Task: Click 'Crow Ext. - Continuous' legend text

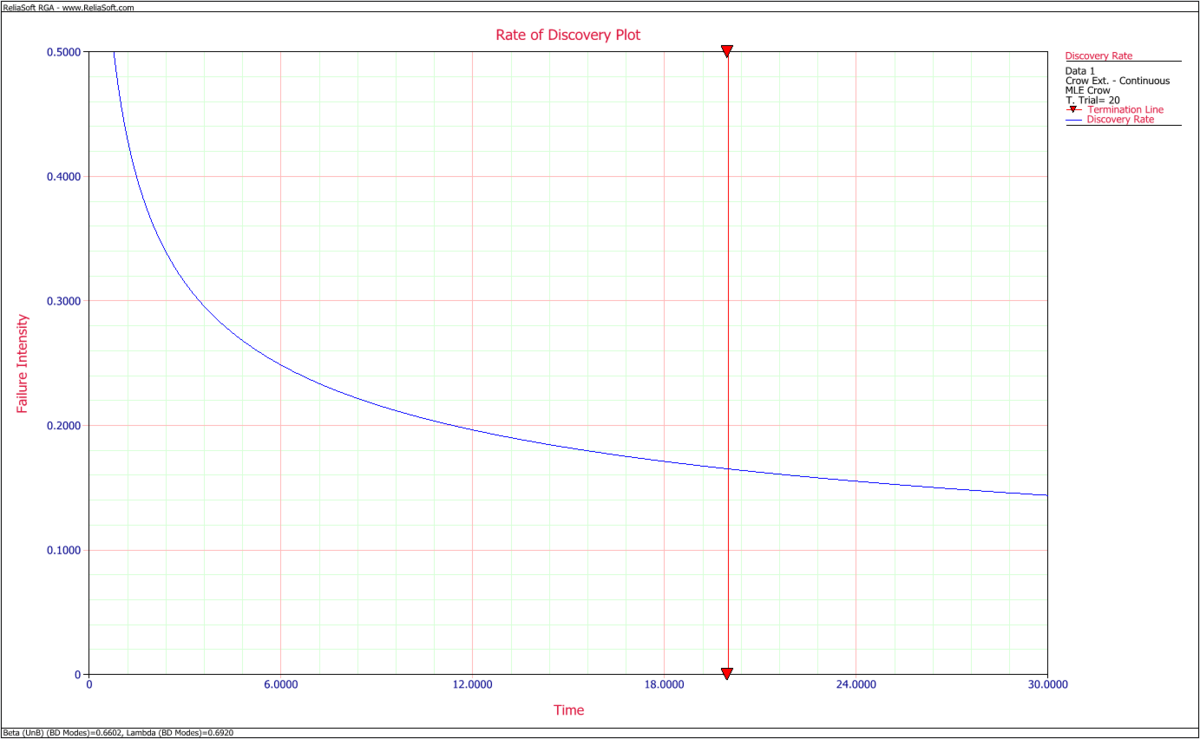Action: (1118, 80)
